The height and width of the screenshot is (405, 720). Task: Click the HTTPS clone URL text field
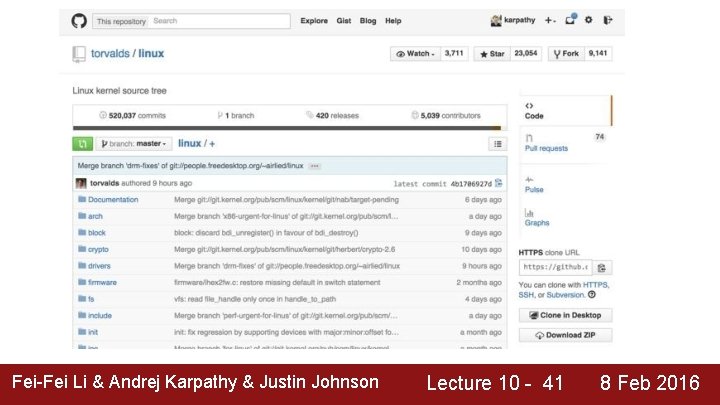(x=556, y=267)
